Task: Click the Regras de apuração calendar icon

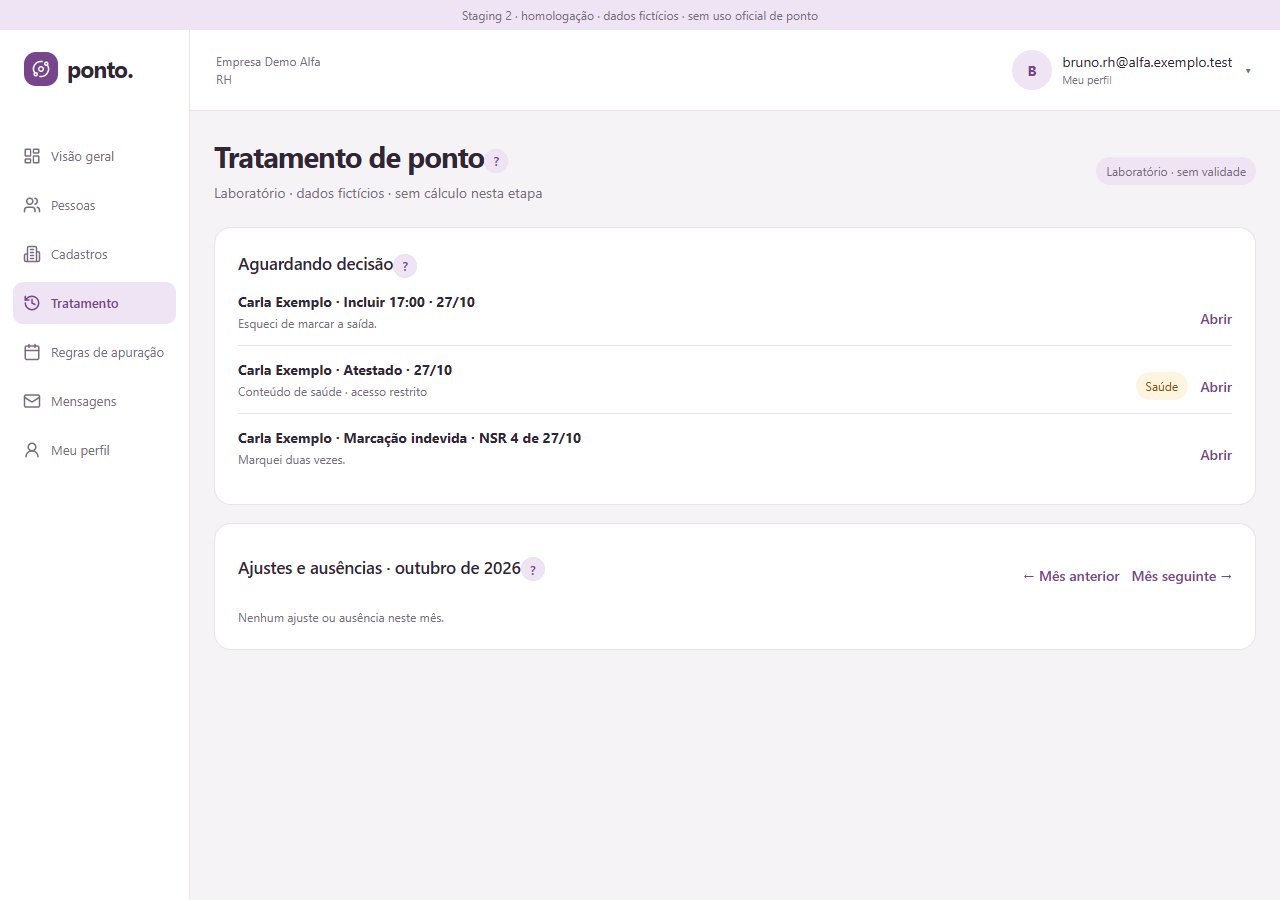Action: [32, 352]
